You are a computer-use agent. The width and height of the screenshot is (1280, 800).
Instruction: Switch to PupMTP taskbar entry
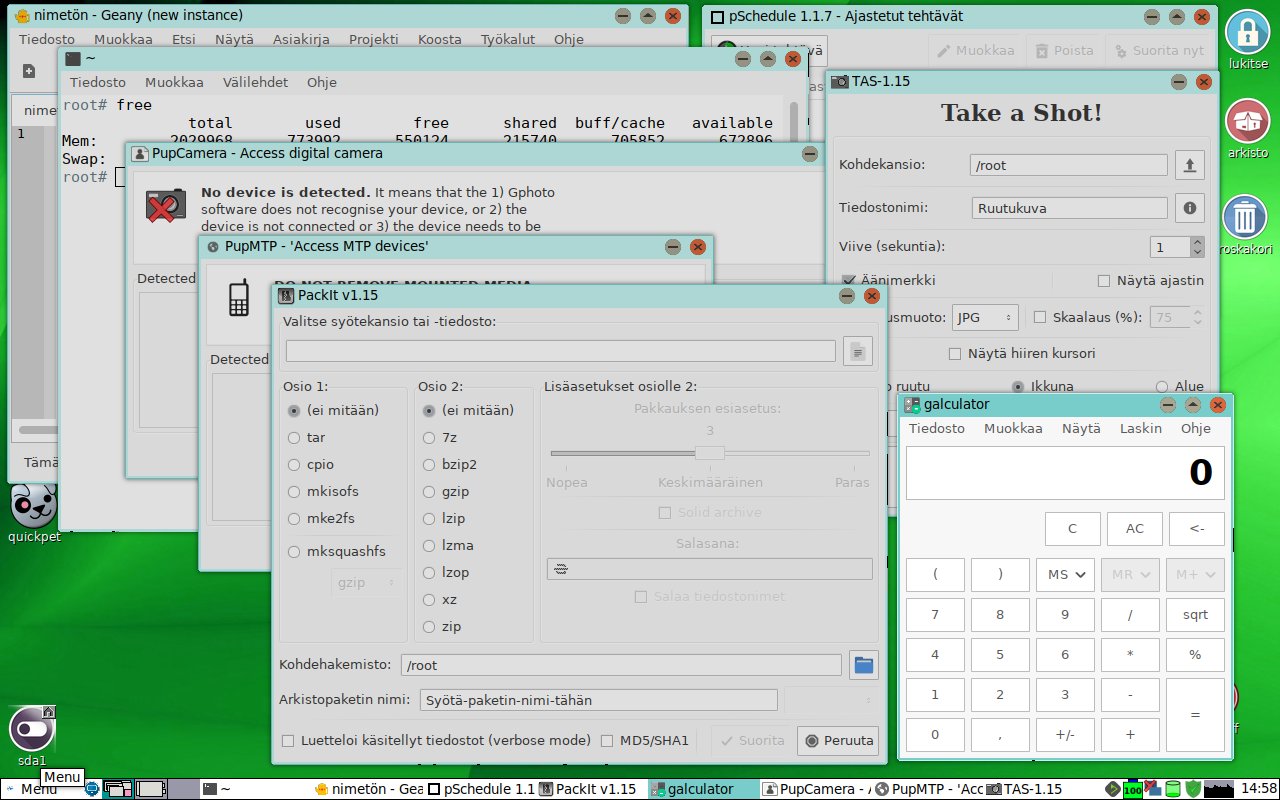pyautogui.click(x=930, y=789)
